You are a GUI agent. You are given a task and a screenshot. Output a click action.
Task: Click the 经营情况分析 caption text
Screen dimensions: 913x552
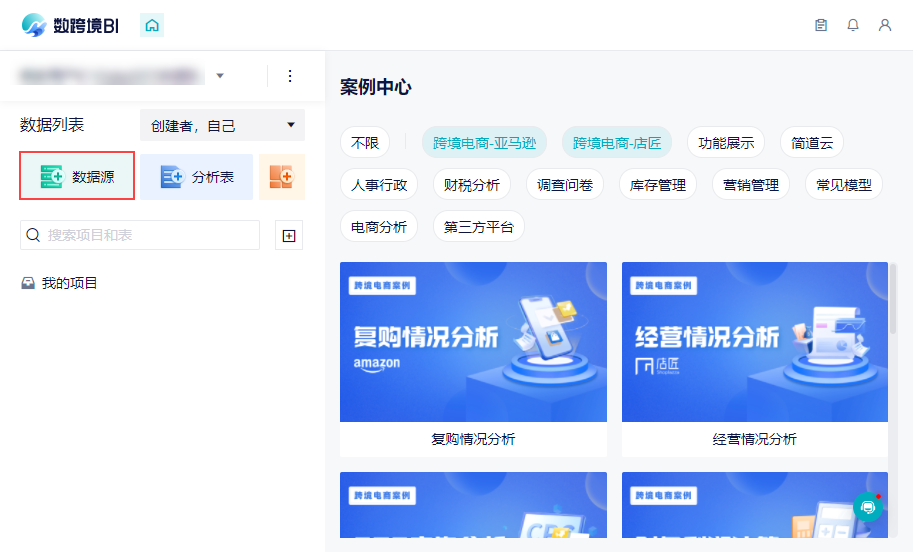tap(755, 439)
